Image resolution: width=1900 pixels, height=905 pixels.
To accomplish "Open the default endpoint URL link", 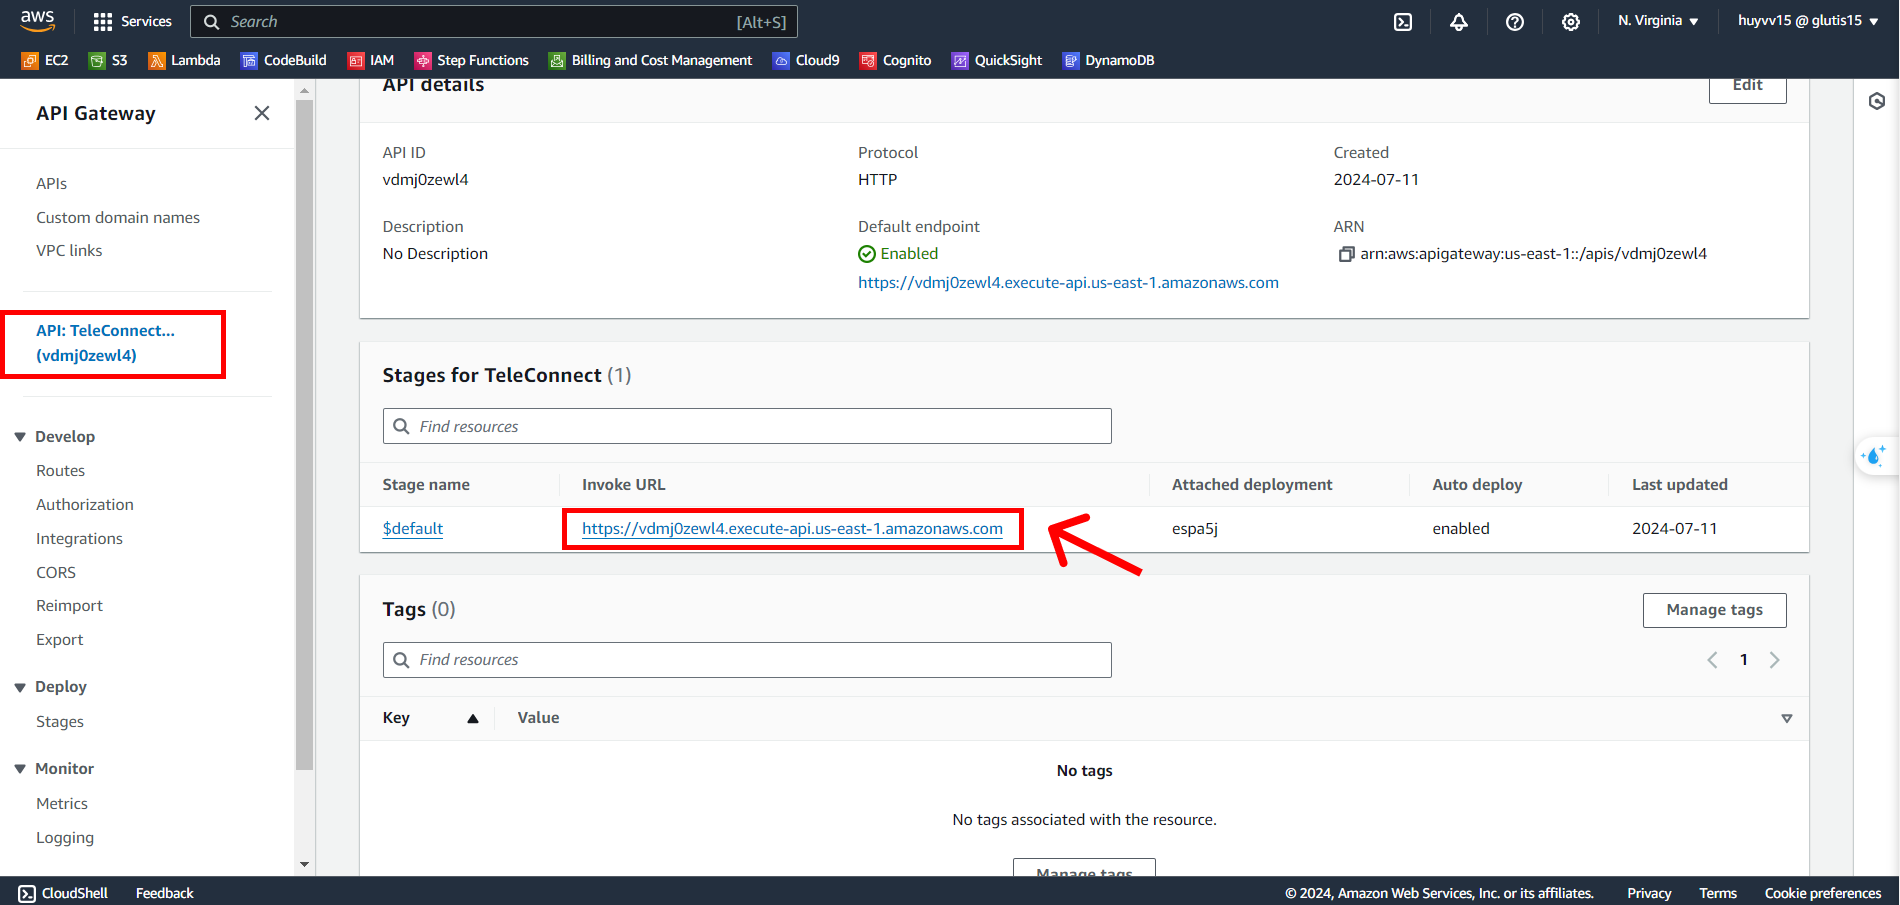I will click(1068, 283).
